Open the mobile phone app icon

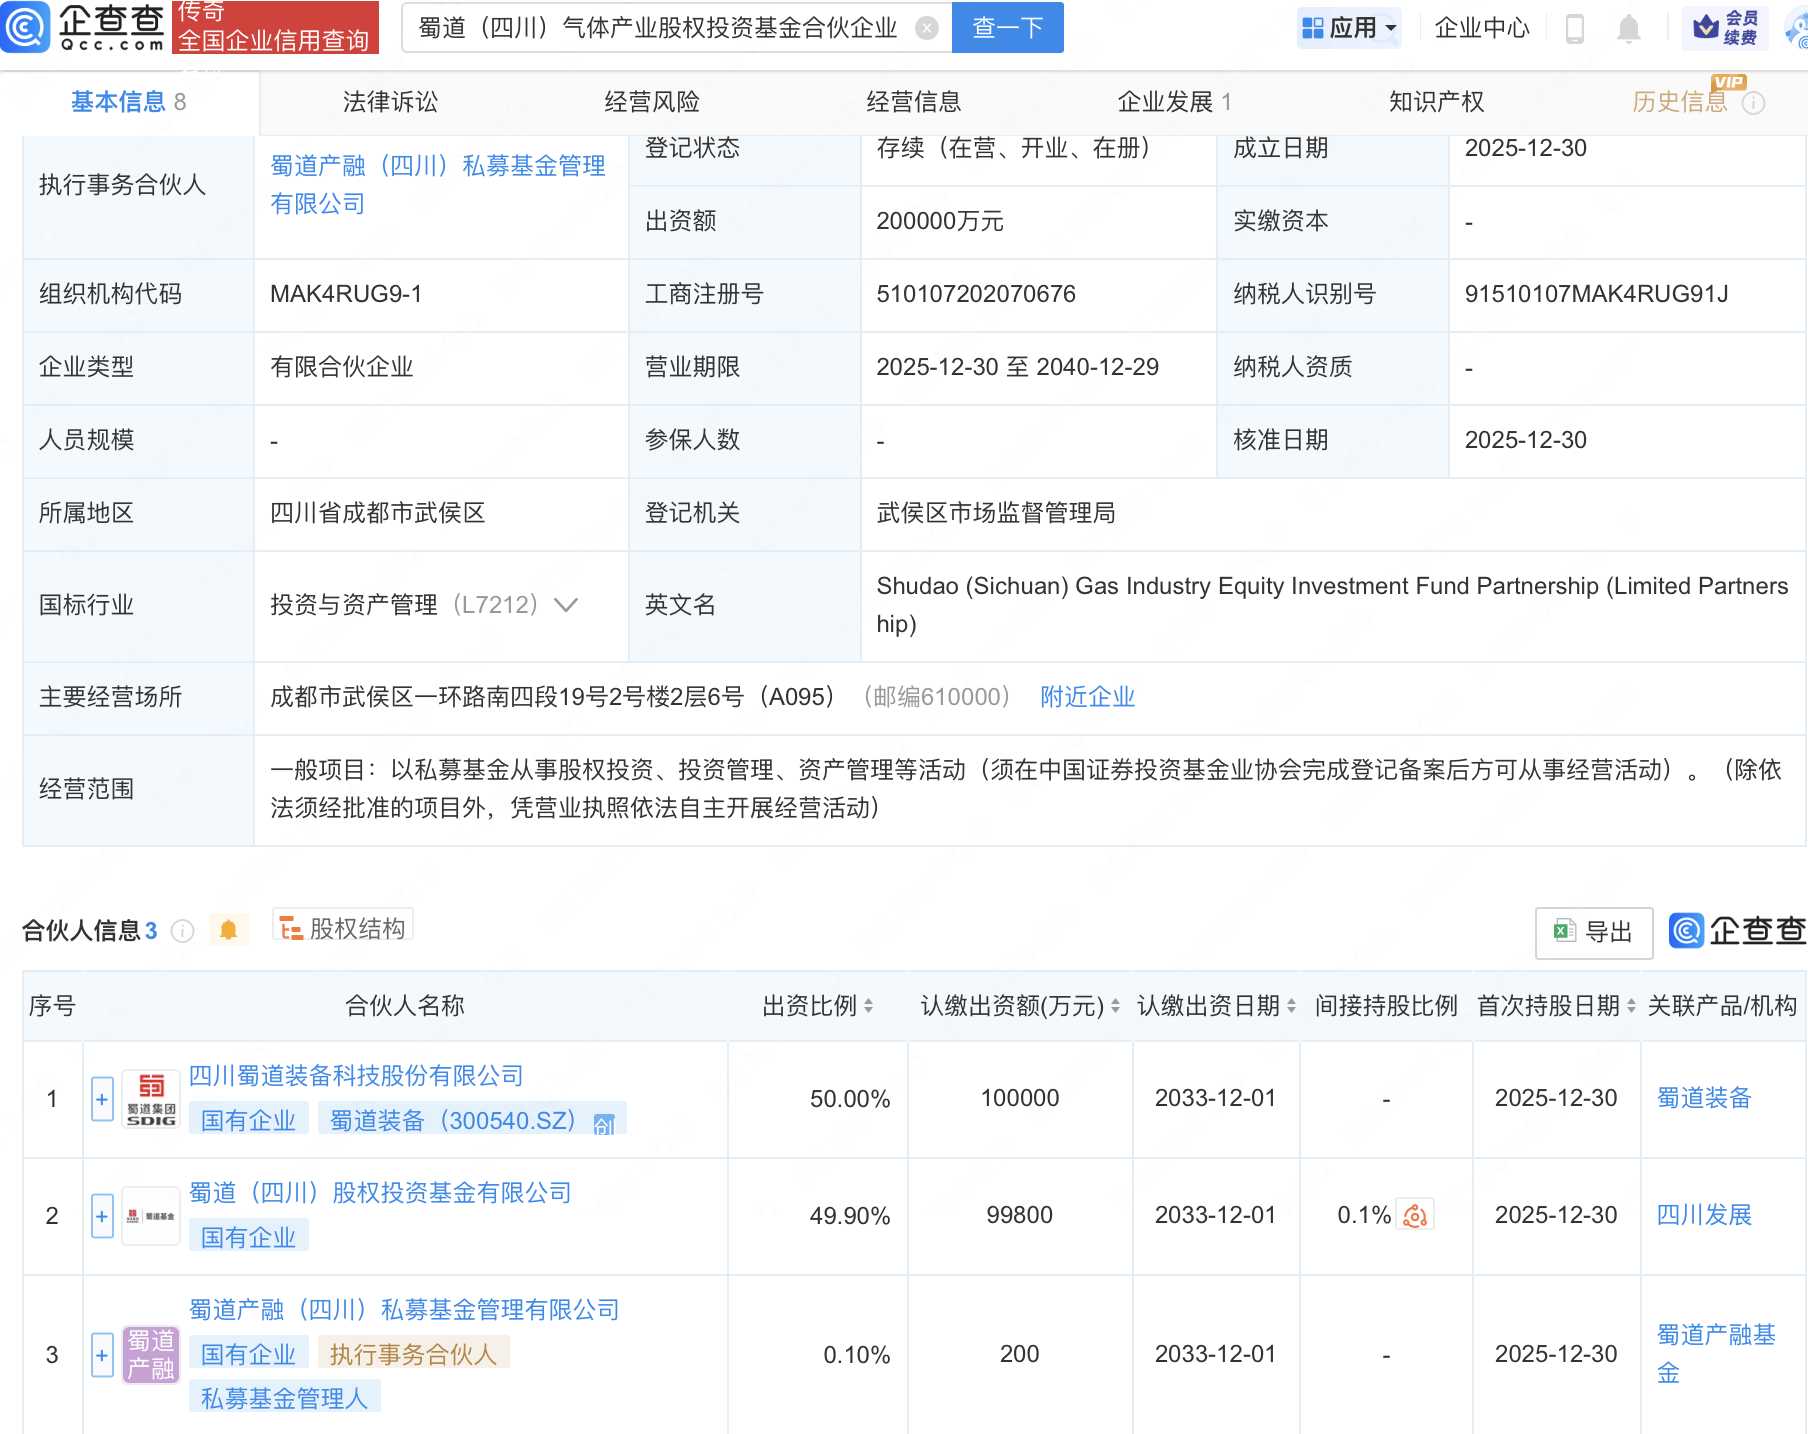[x=1574, y=29]
